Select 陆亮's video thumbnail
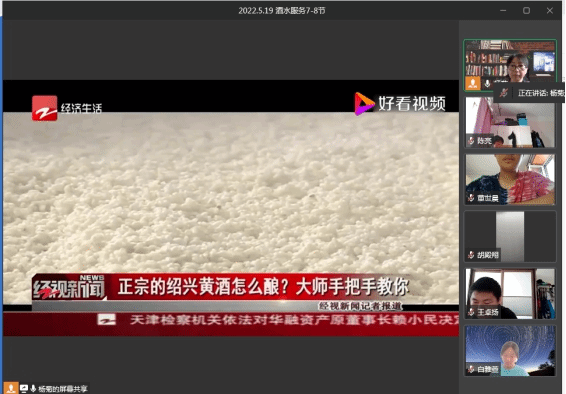566x394 pixels. tap(510, 122)
